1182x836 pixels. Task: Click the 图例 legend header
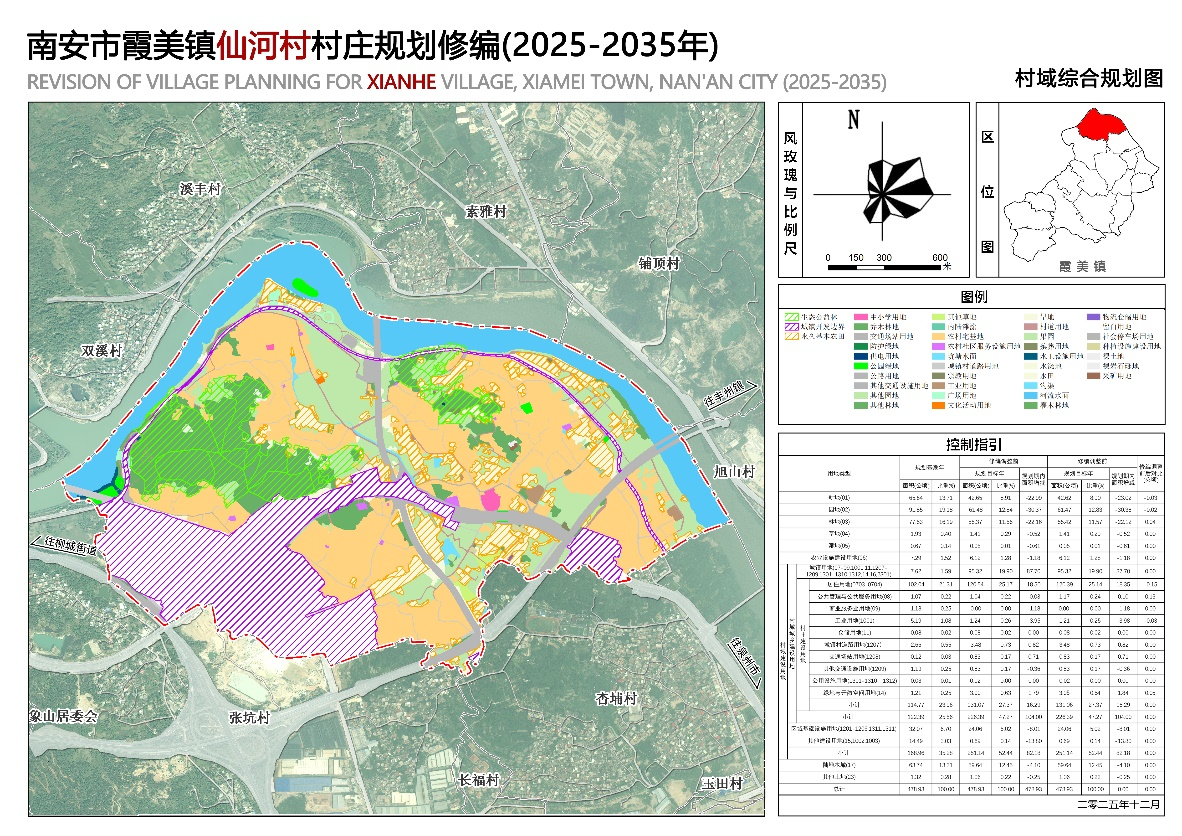click(x=973, y=298)
